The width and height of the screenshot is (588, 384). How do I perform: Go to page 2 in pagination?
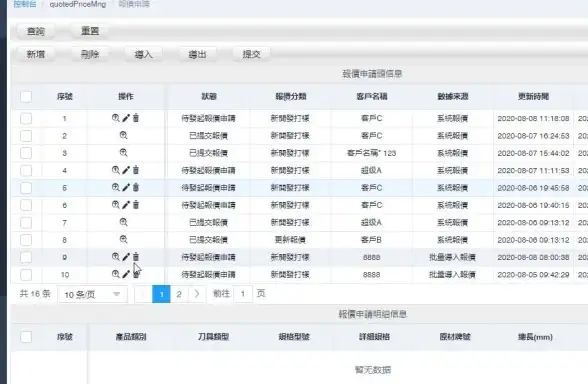pos(179,294)
